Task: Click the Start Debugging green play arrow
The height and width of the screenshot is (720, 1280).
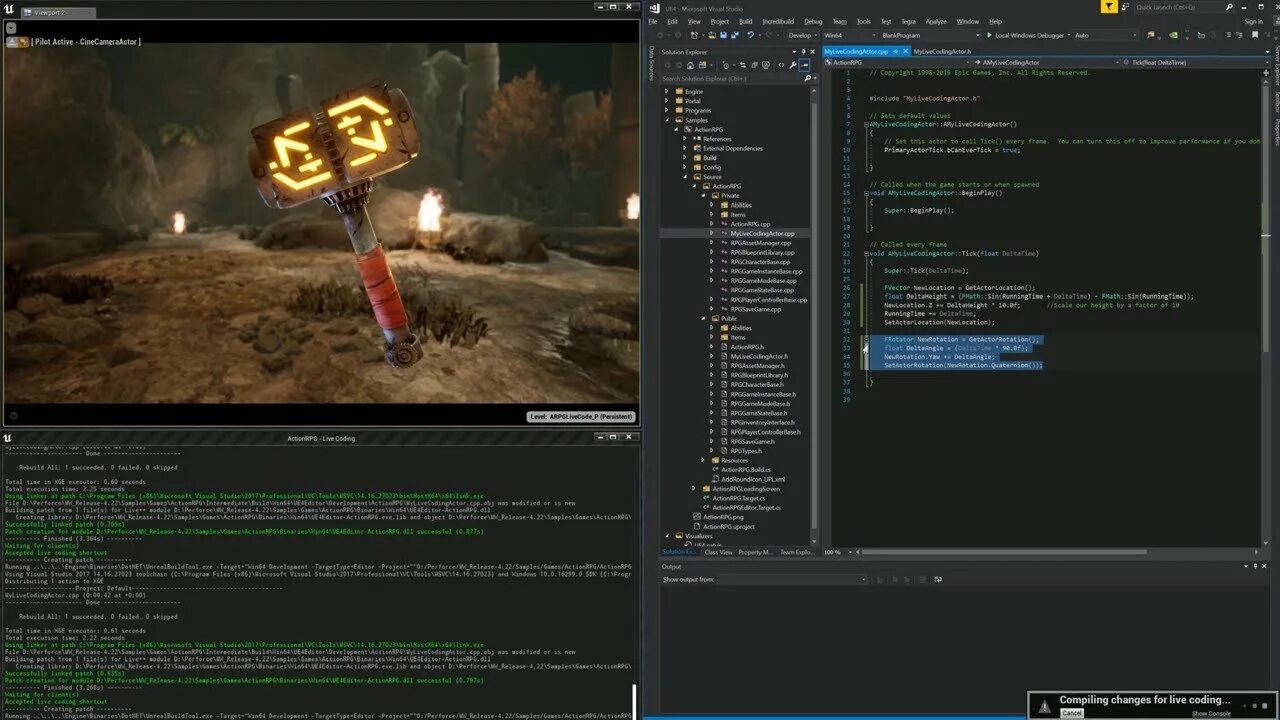Action: (989, 35)
